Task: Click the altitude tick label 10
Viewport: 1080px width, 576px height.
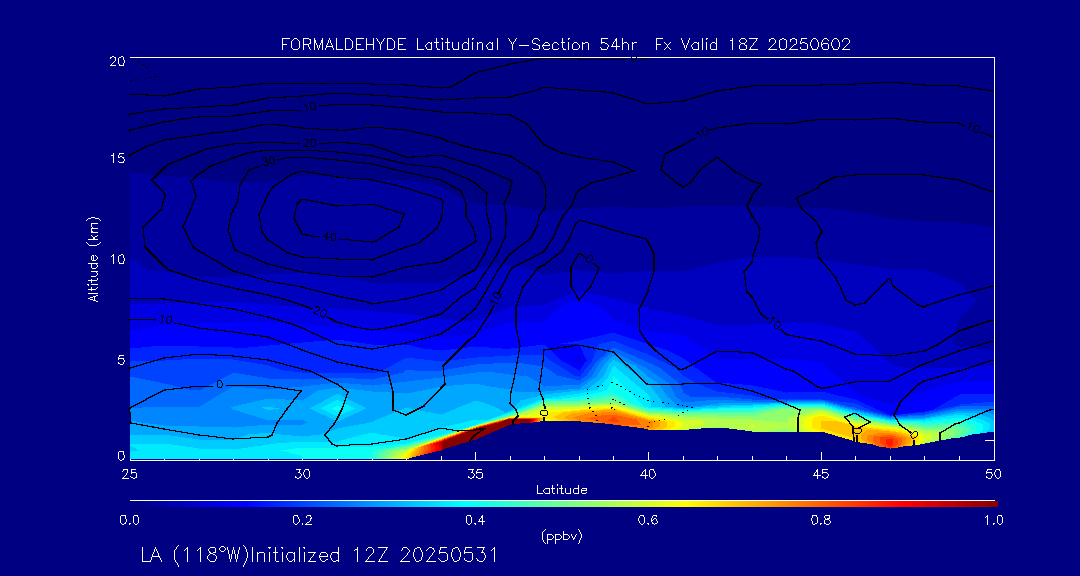Action: tap(117, 259)
